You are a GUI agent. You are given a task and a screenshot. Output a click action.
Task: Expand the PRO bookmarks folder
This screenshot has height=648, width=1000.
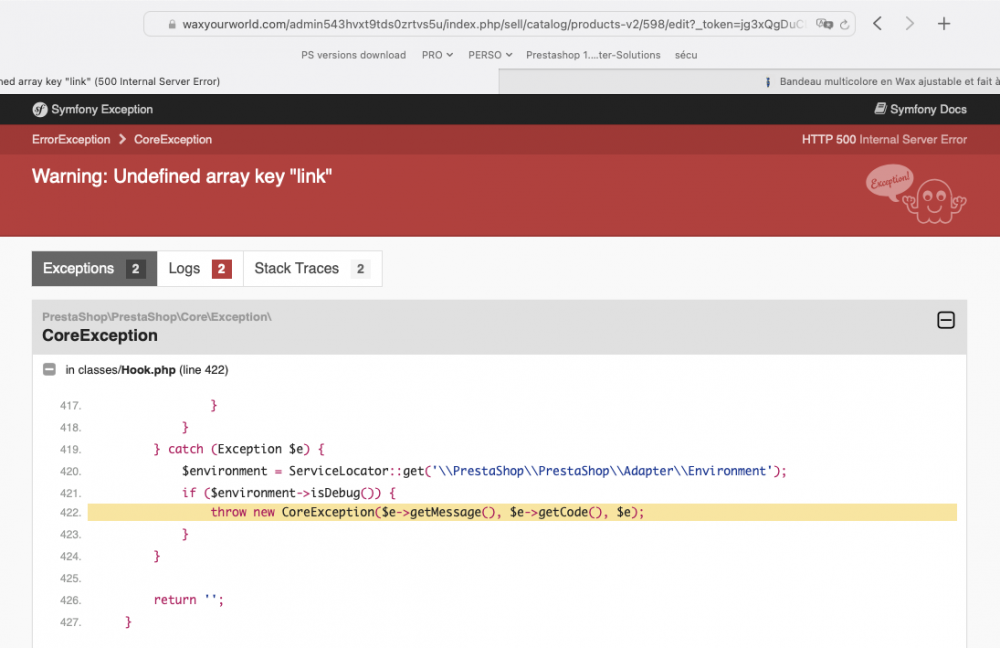[x=438, y=55]
